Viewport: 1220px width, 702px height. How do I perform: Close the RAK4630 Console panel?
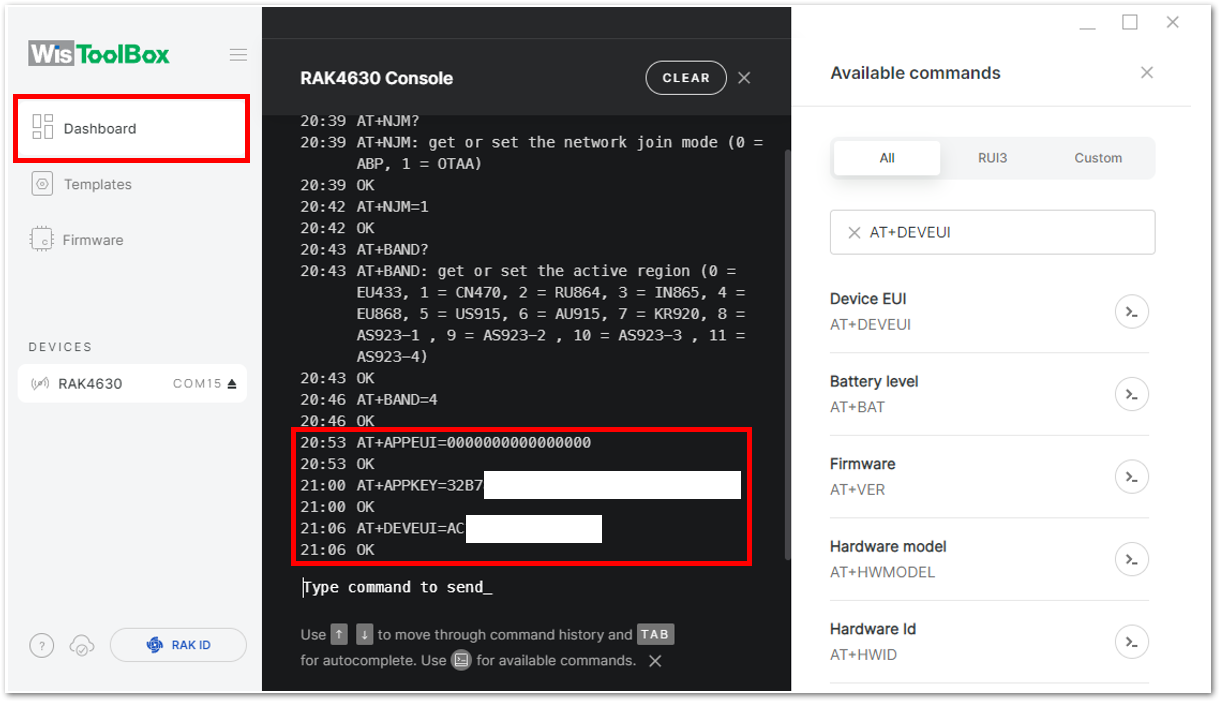click(744, 78)
